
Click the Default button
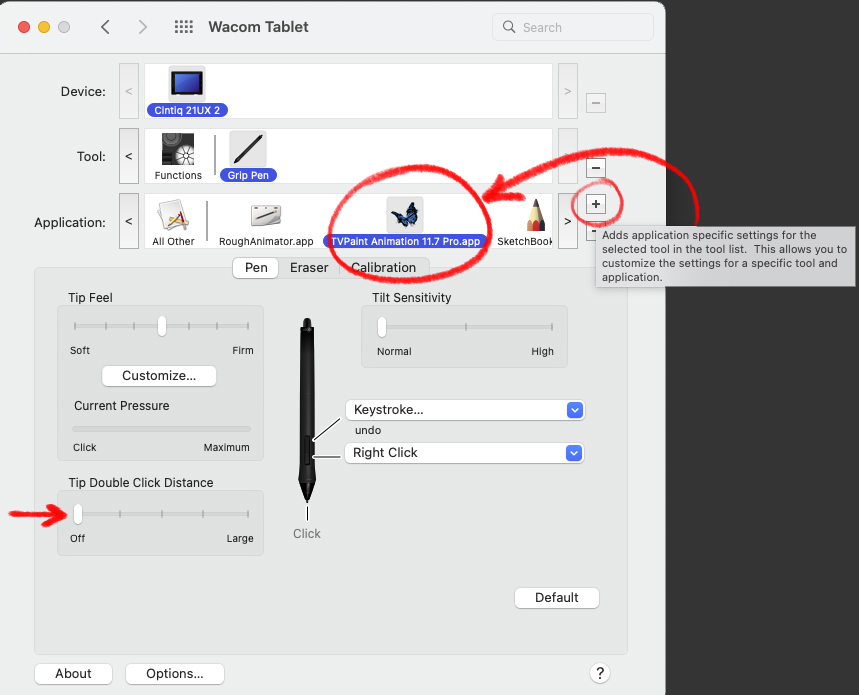(557, 598)
